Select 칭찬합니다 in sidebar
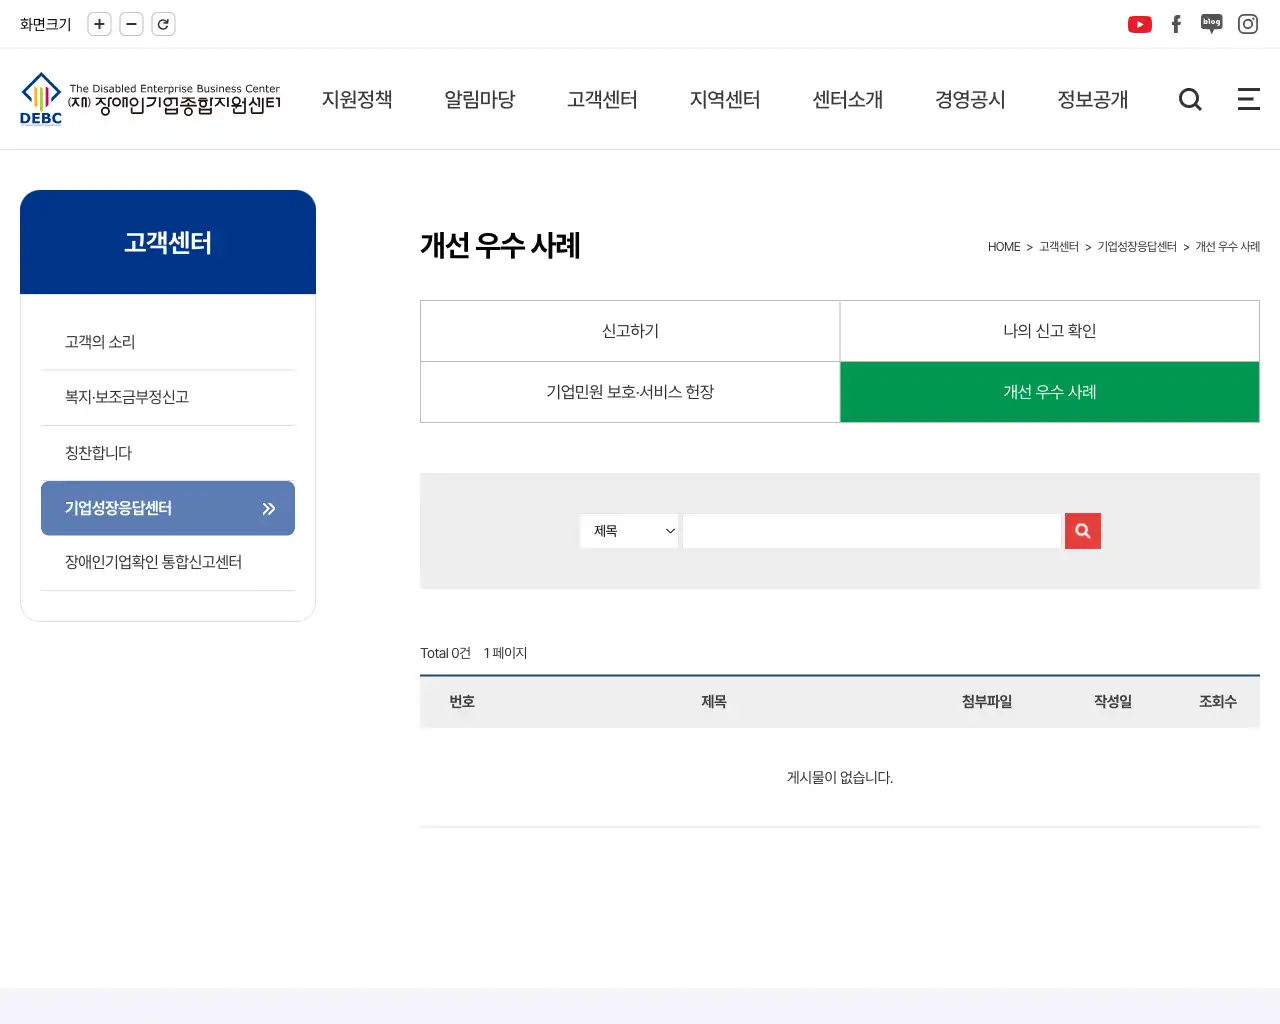This screenshot has width=1280, height=1024. [168, 453]
